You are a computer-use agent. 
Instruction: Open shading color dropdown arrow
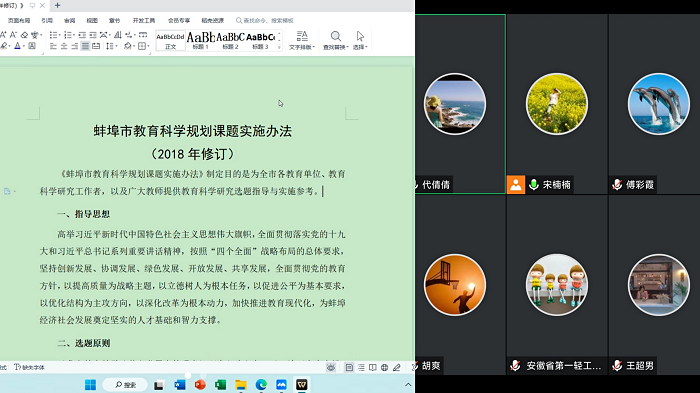[134, 46]
